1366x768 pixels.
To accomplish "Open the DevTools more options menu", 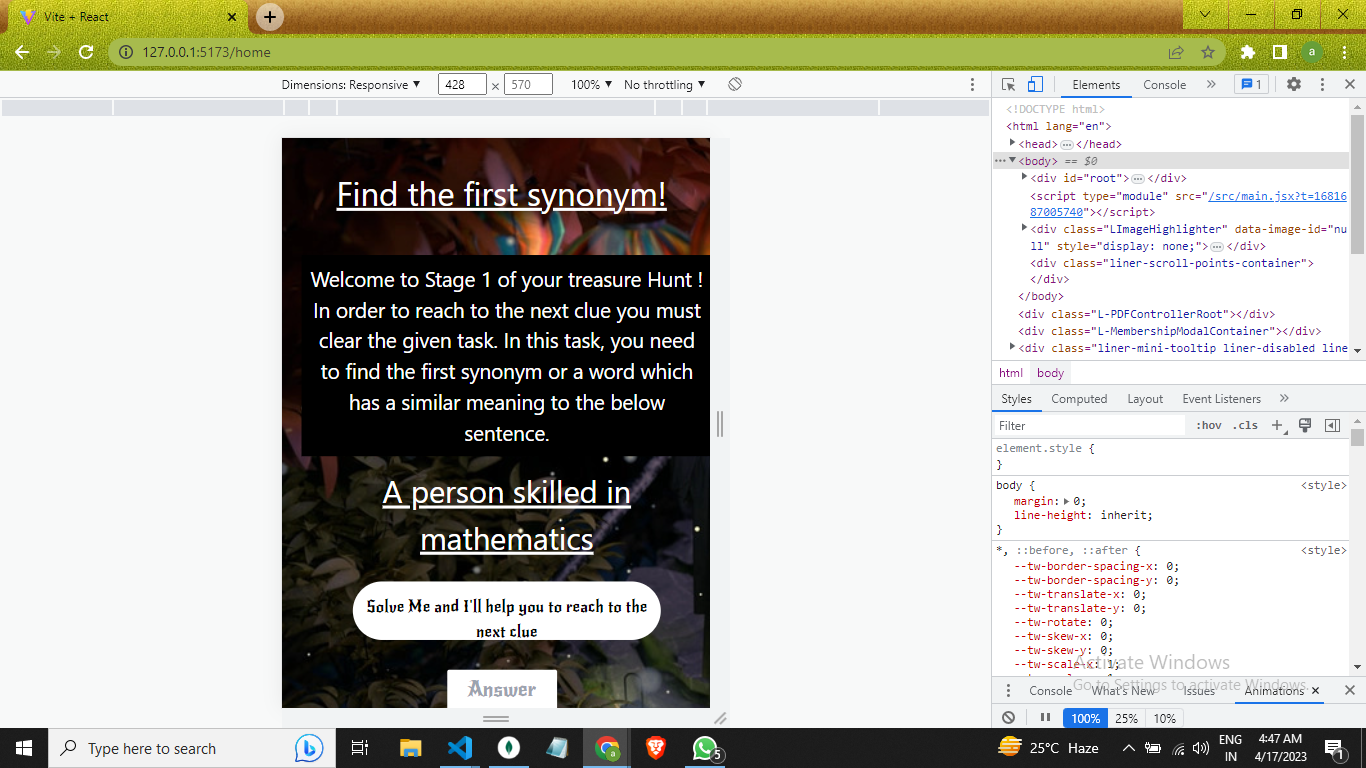I will coord(1322,84).
